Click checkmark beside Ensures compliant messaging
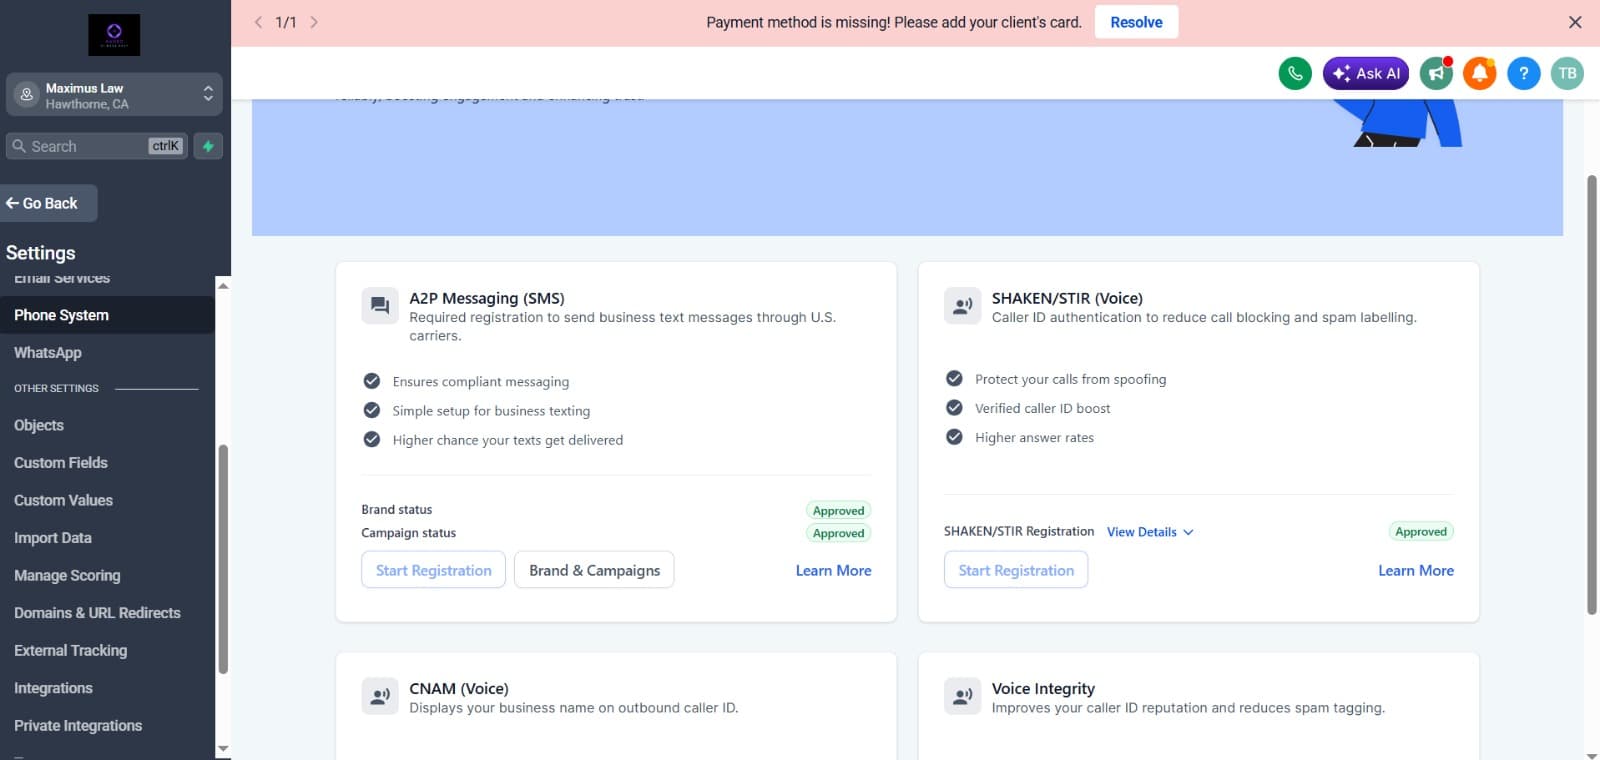The width and height of the screenshot is (1600, 760). (372, 381)
